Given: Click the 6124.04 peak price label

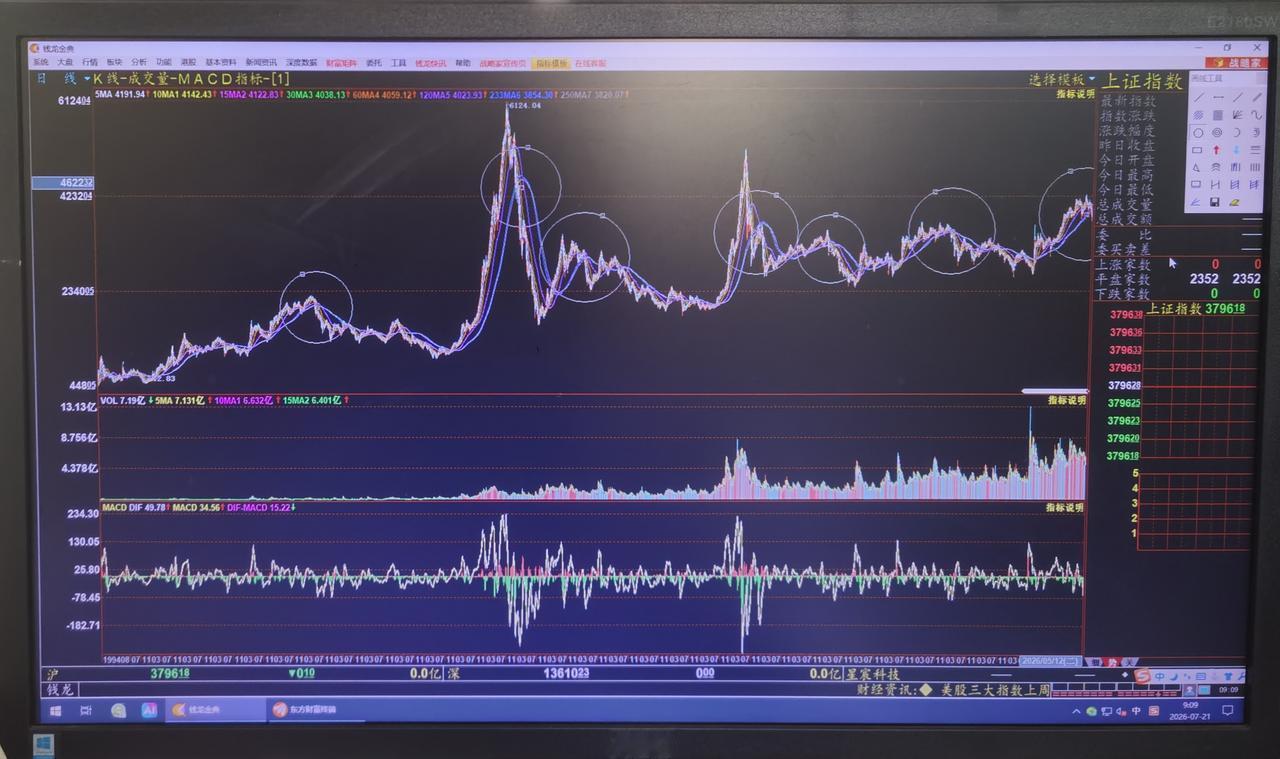Looking at the screenshot, I should (524, 105).
